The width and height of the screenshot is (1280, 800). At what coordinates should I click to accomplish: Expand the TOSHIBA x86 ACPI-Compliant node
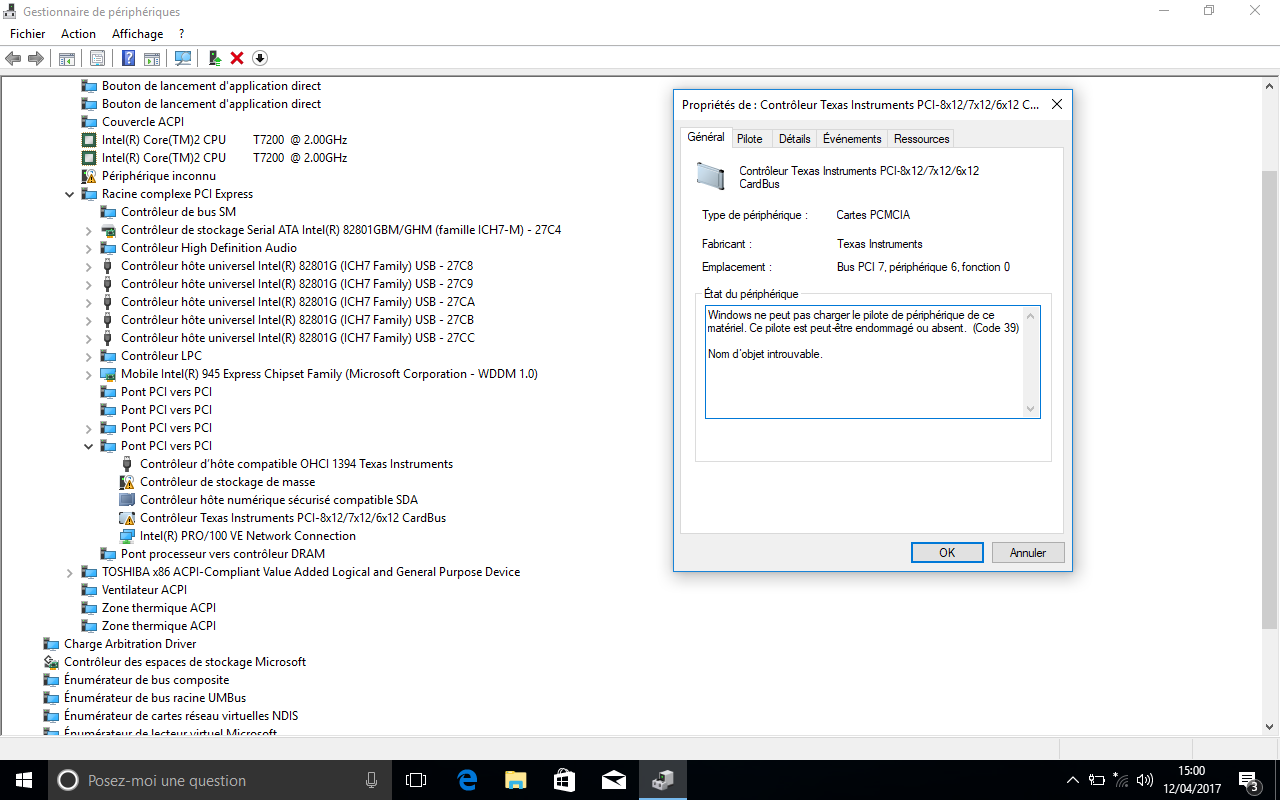click(x=70, y=572)
